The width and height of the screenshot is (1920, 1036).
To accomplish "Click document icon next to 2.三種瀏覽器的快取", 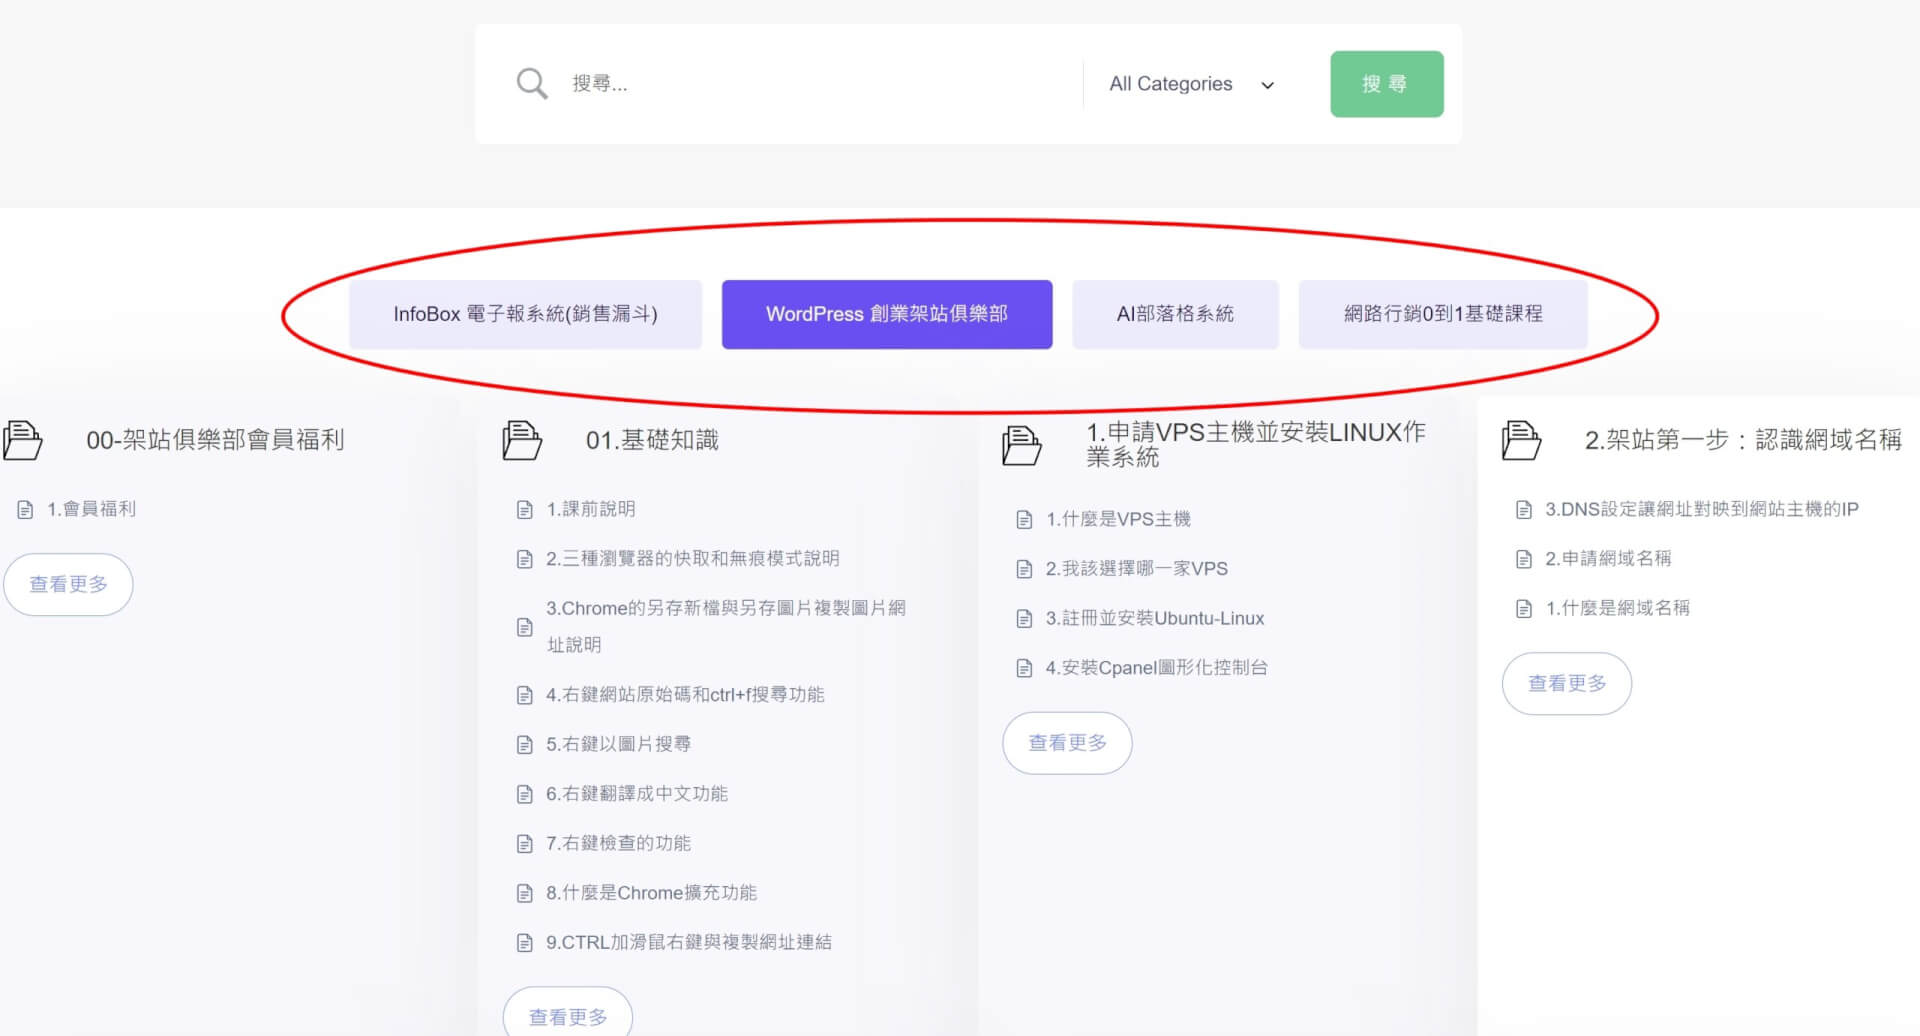I will pyautogui.click(x=524, y=559).
